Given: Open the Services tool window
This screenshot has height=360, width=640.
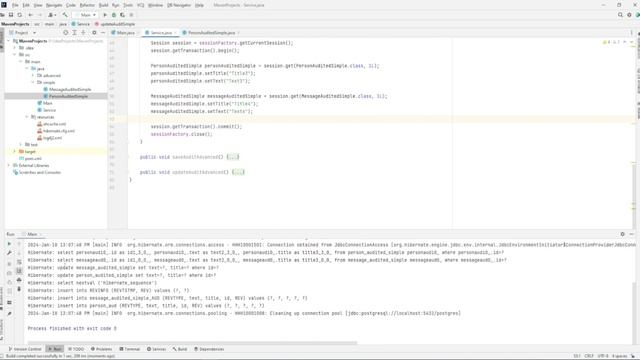Looking at the screenshot, I should click(156, 349).
